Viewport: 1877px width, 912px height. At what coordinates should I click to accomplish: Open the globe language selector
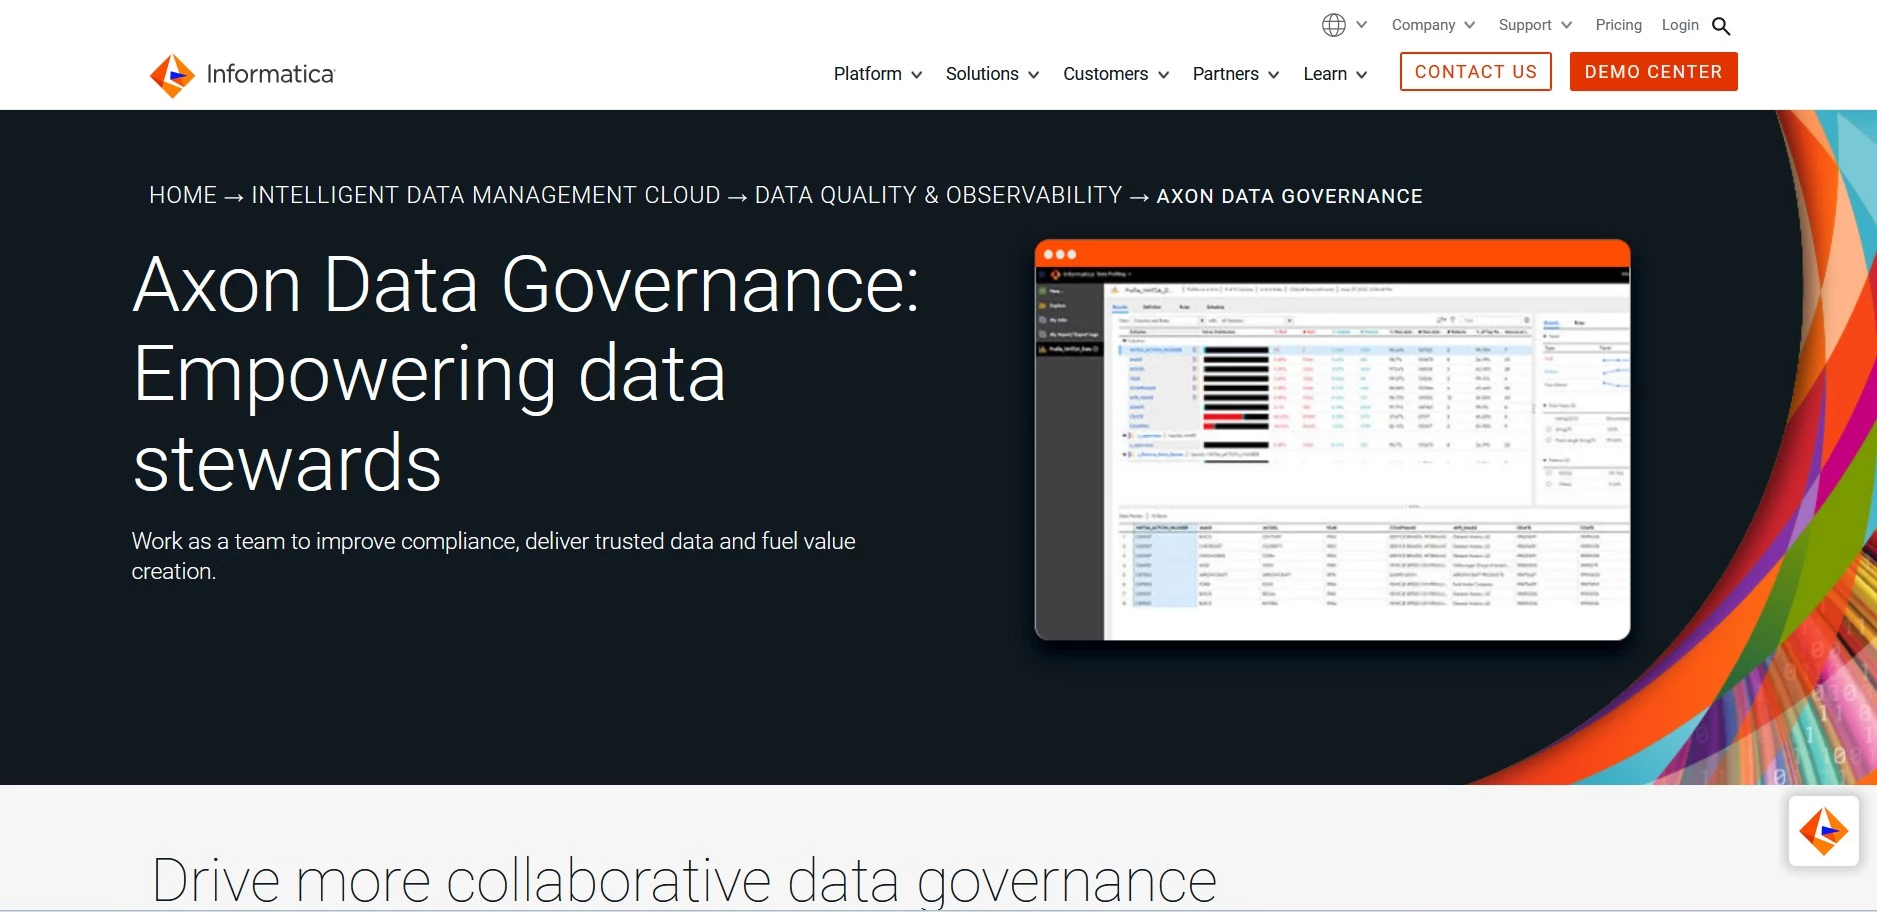click(x=1333, y=25)
